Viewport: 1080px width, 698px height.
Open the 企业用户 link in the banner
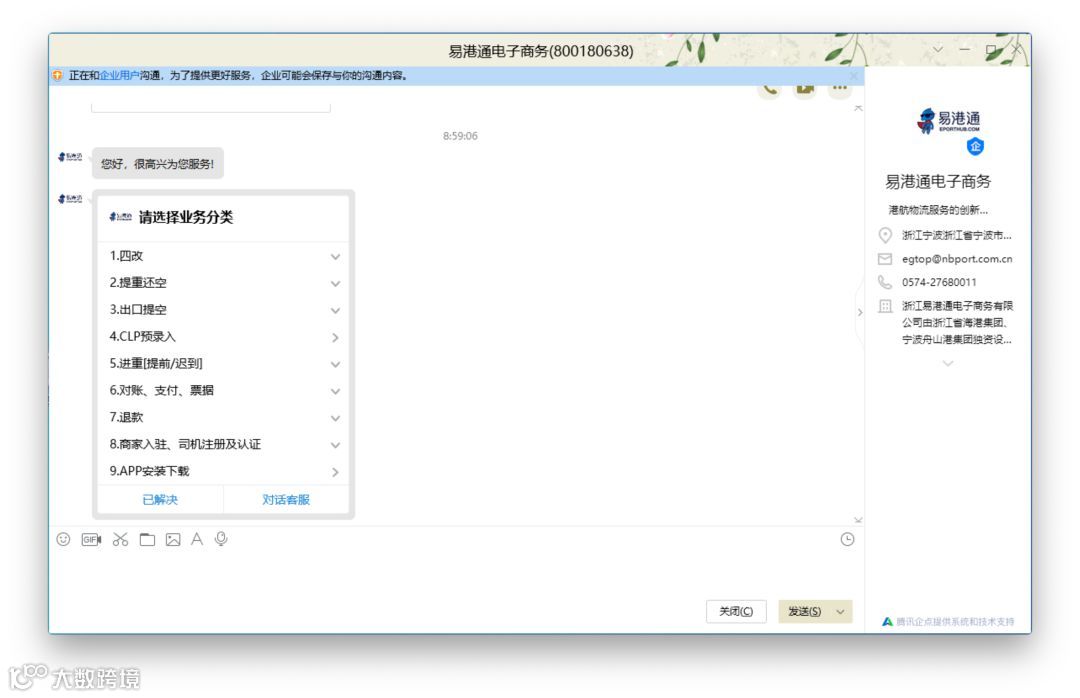tap(119, 75)
